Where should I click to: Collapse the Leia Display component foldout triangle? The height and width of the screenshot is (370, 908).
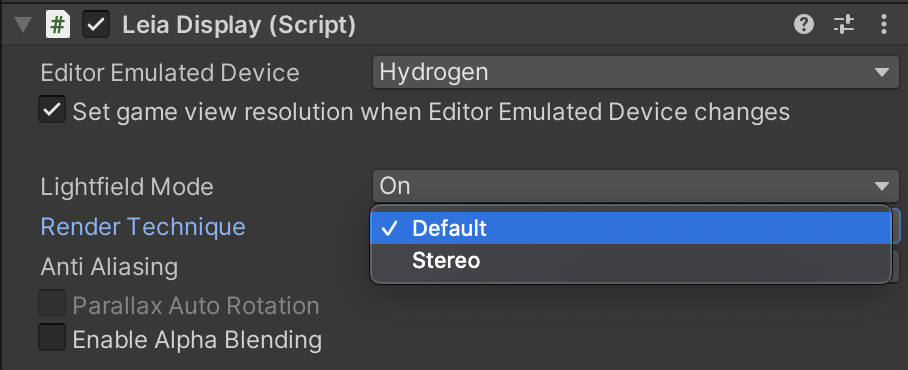[23, 25]
